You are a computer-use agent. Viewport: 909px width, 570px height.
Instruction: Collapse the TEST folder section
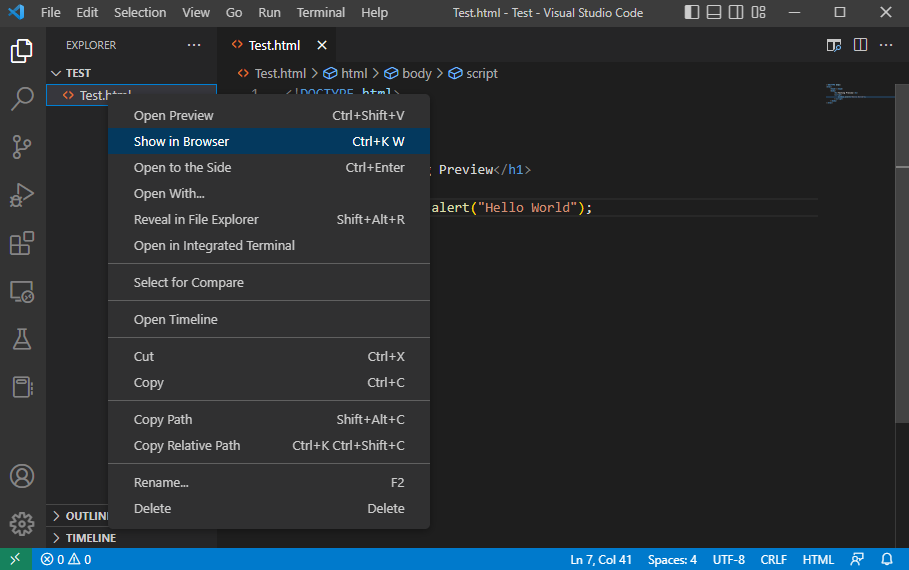132,73
